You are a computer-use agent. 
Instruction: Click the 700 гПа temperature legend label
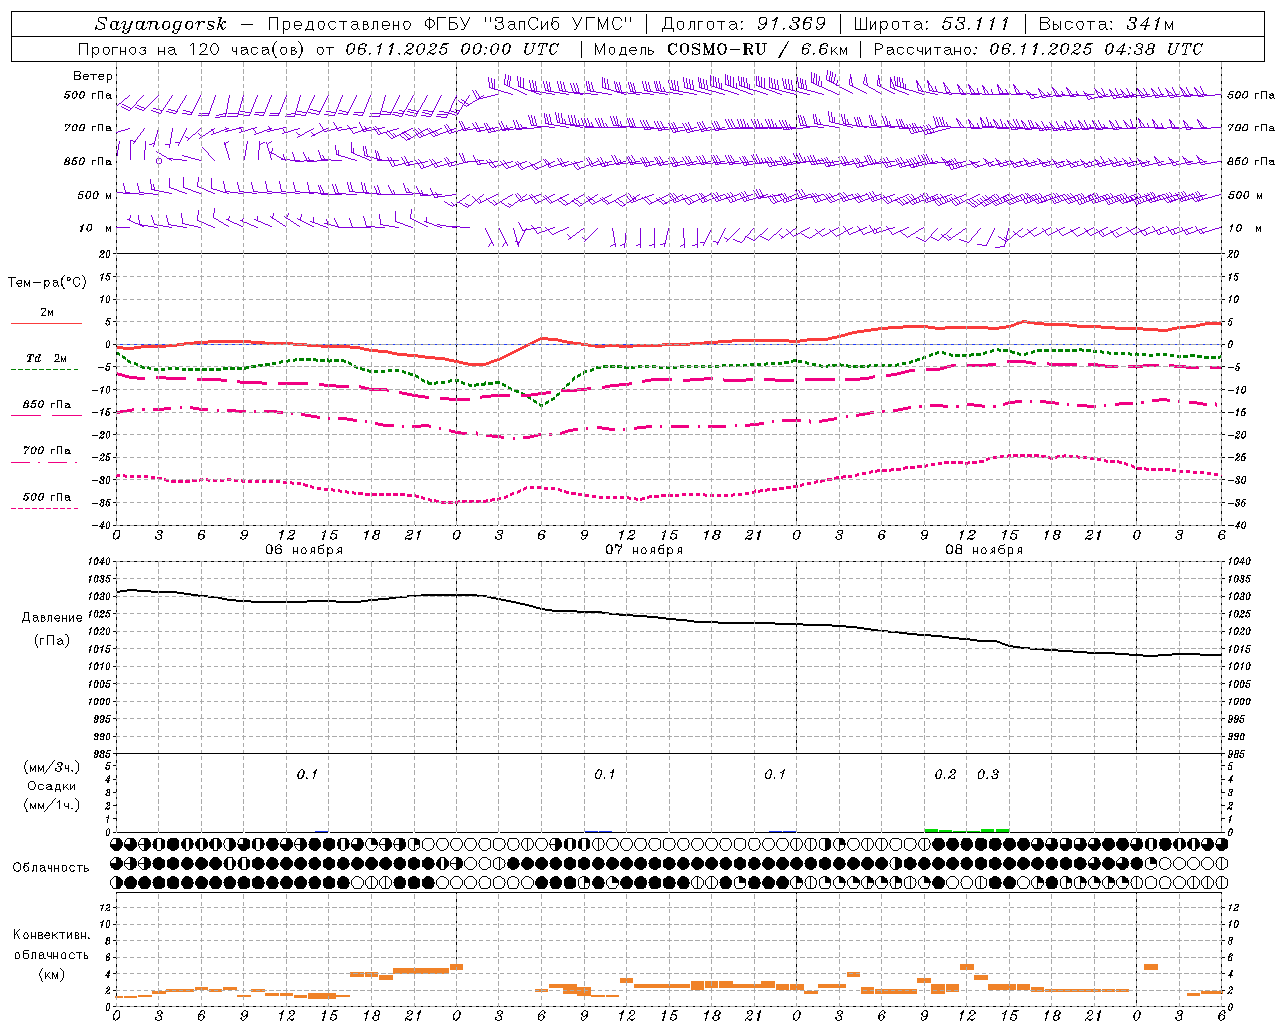pyautogui.click(x=47, y=451)
